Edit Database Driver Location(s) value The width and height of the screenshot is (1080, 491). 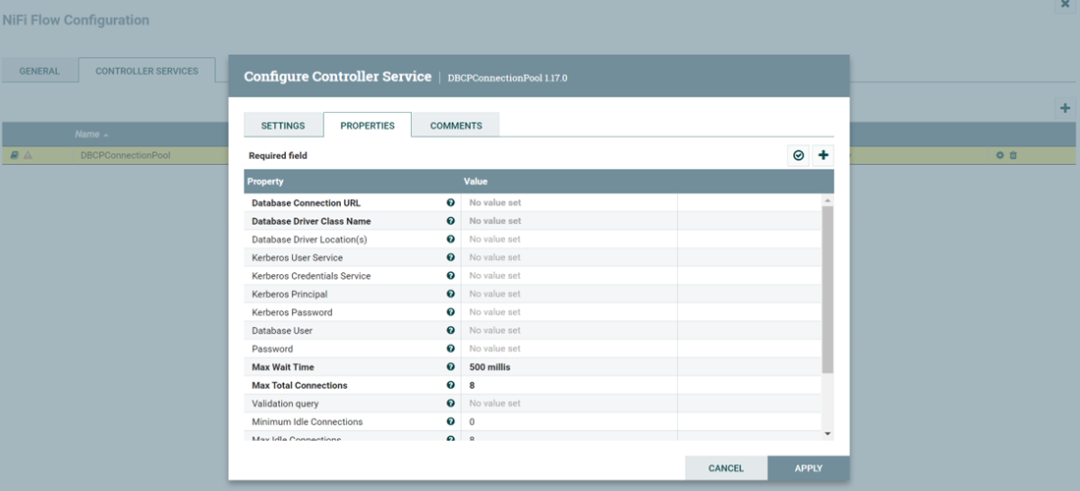coord(570,239)
